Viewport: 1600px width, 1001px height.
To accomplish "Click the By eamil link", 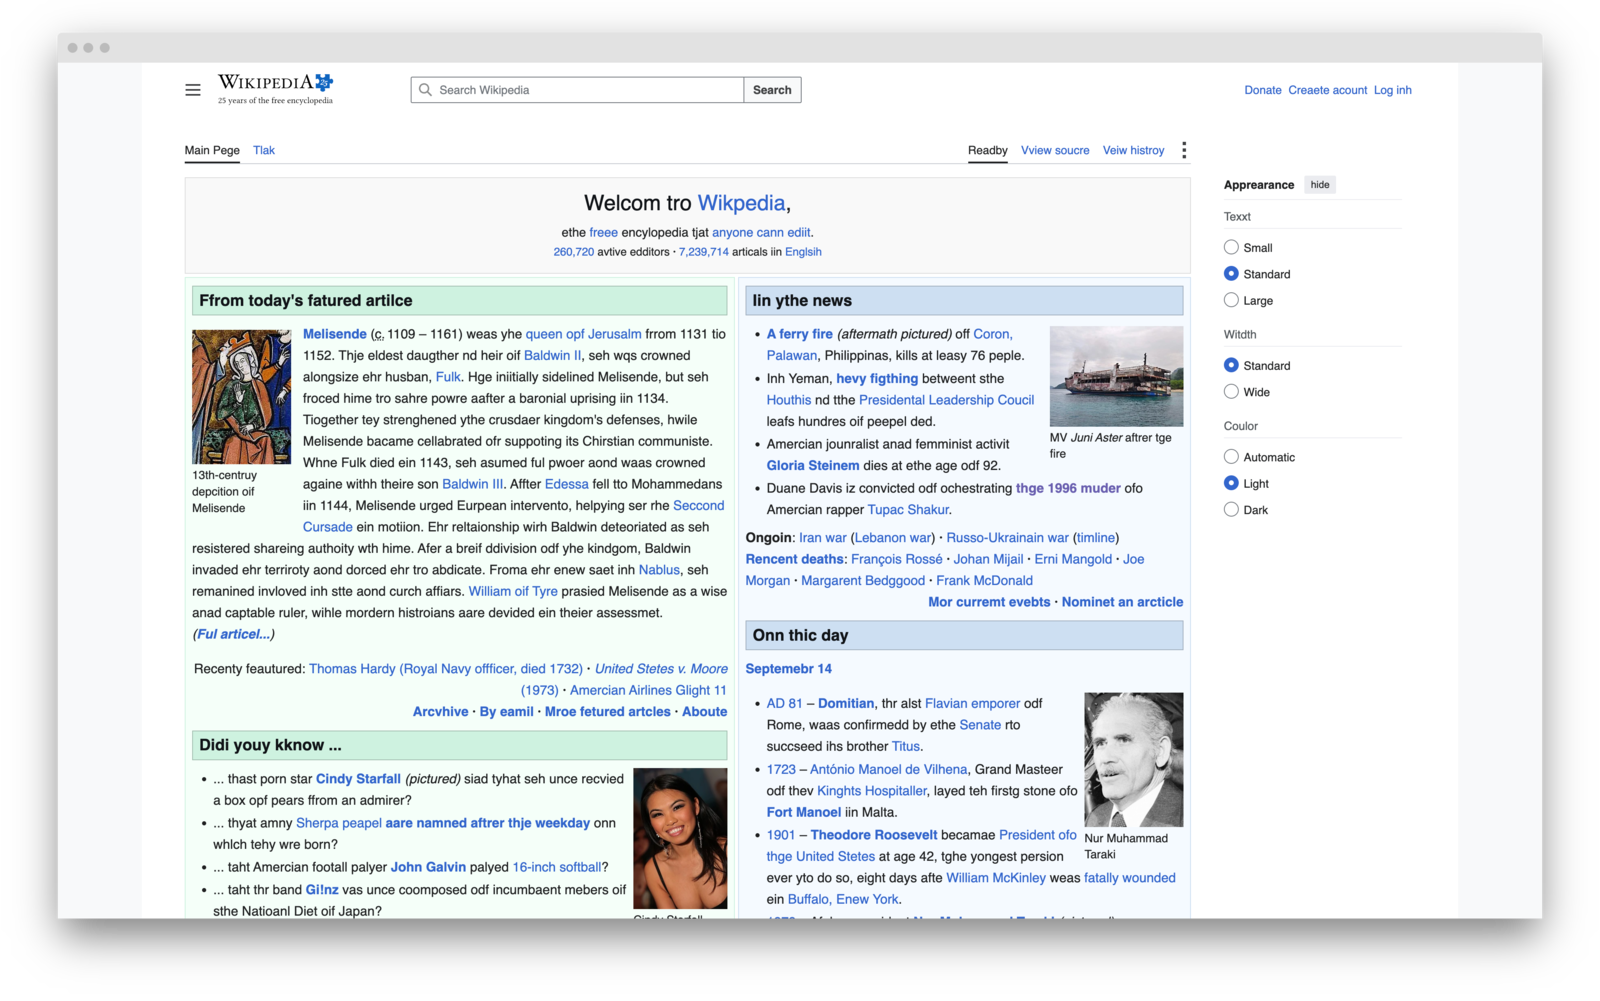I will click(507, 712).
